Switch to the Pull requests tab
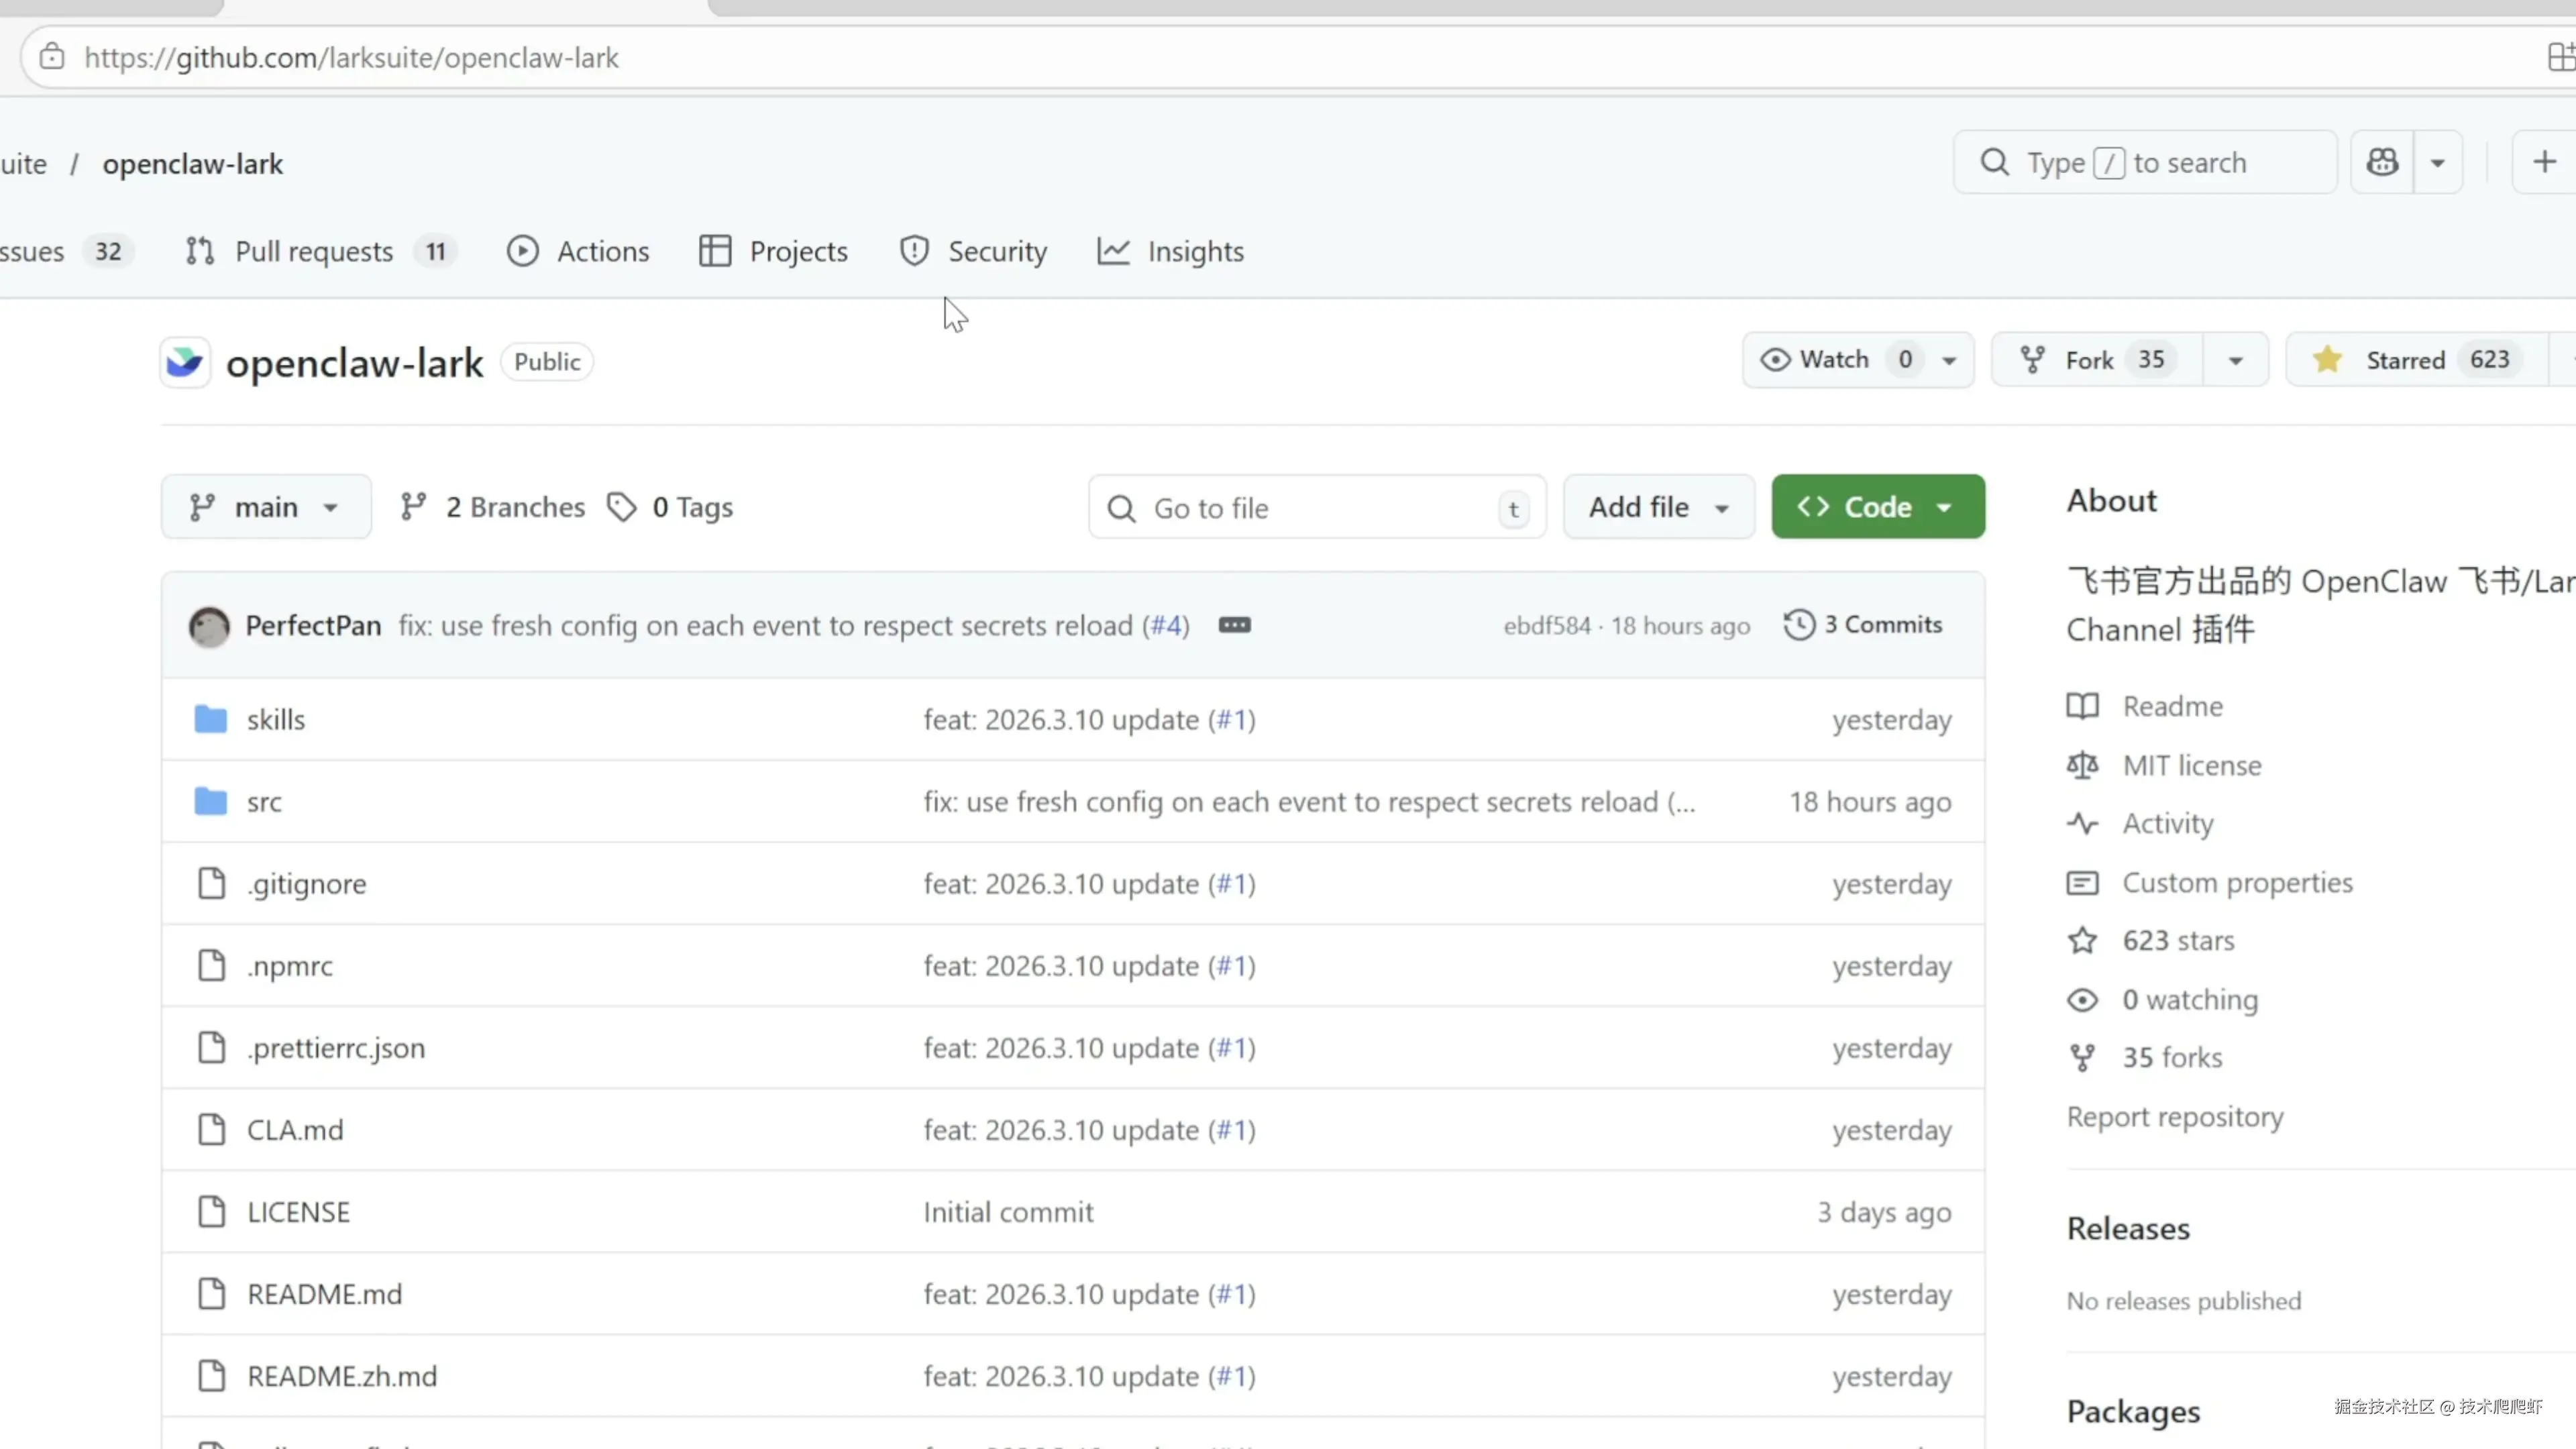The image size is (2576, 1449). (313, 252)
